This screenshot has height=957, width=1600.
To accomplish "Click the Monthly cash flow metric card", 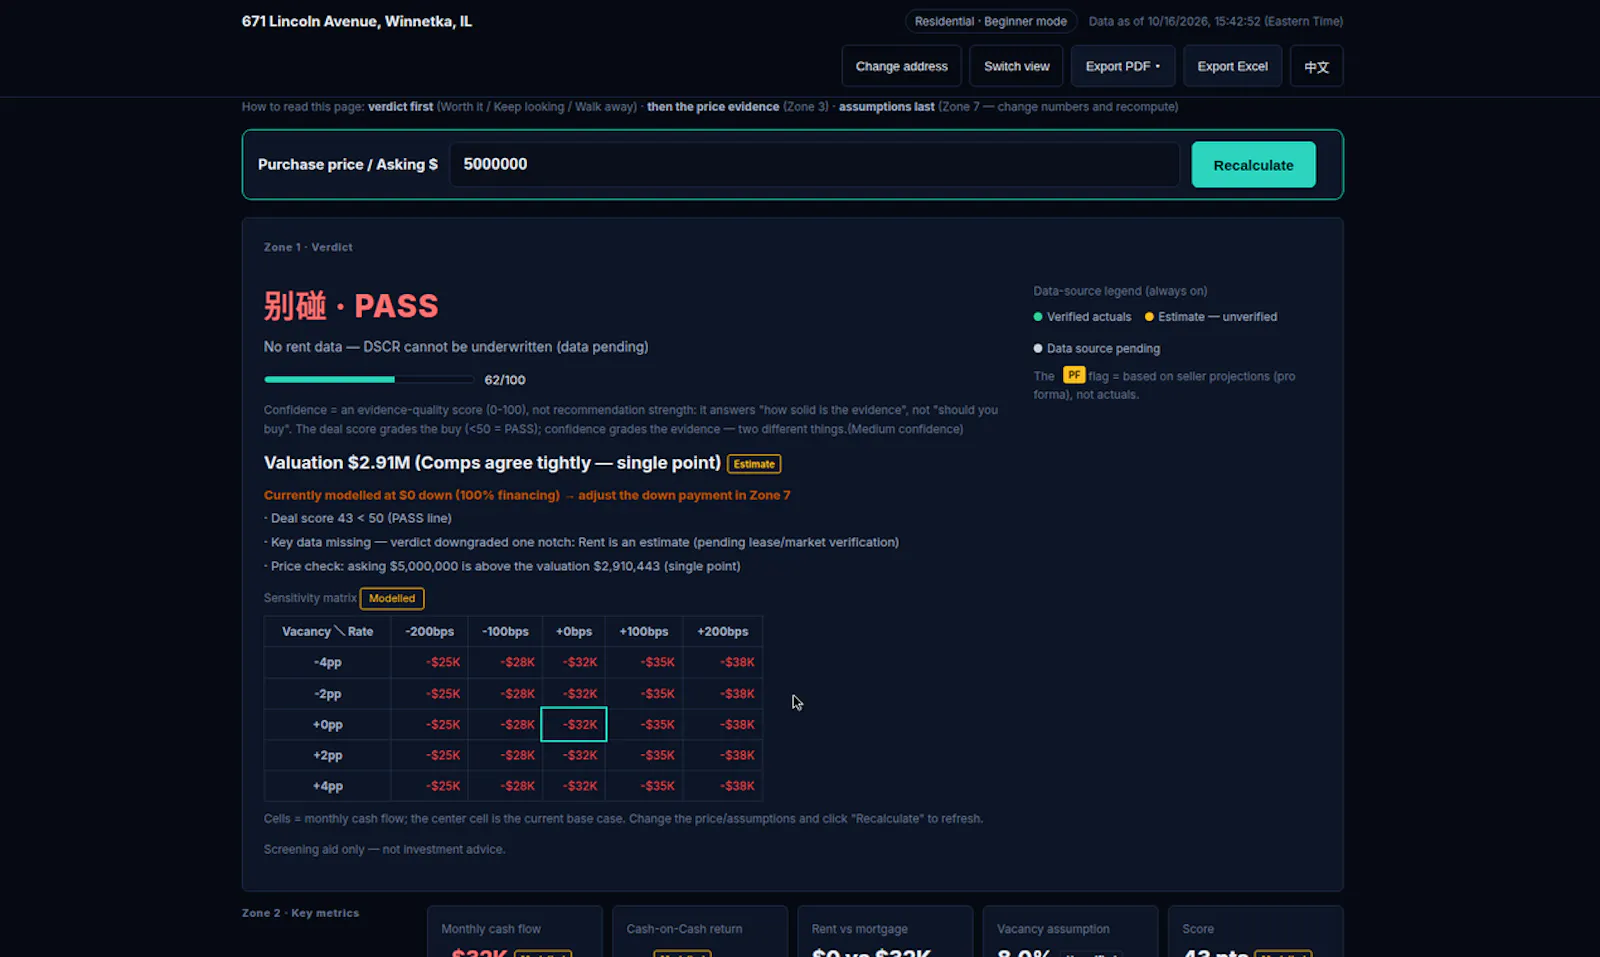I will (x=515, y=931).
